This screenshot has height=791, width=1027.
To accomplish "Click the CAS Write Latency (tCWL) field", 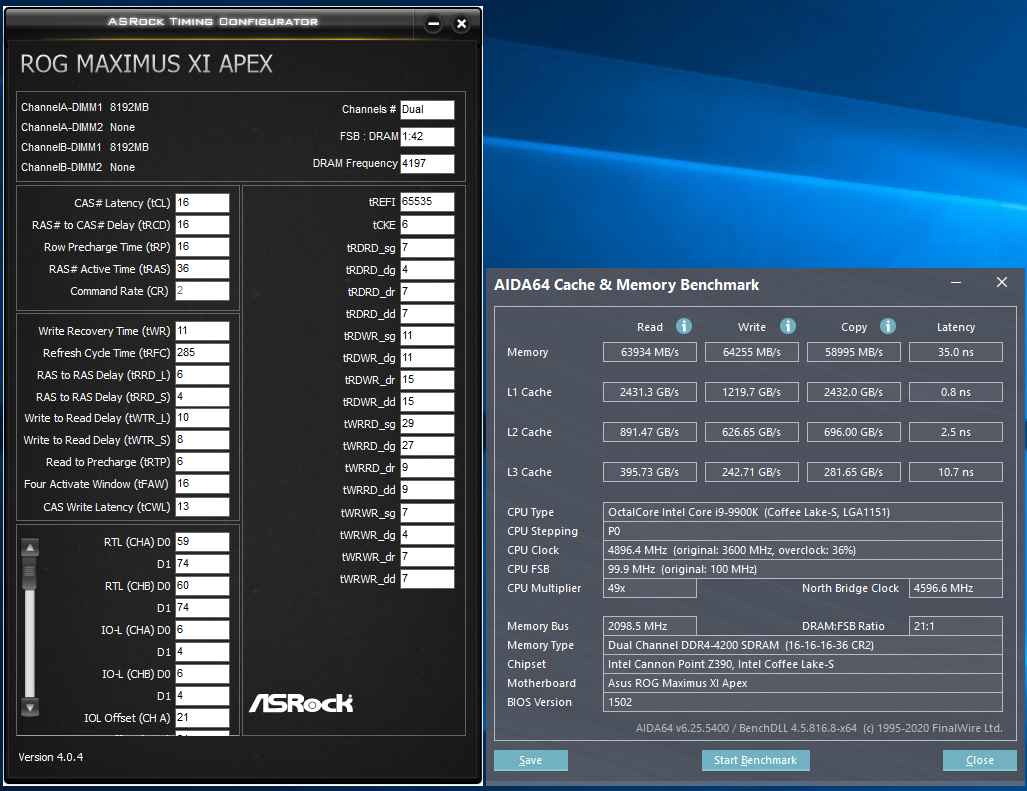I will (202, 507).
